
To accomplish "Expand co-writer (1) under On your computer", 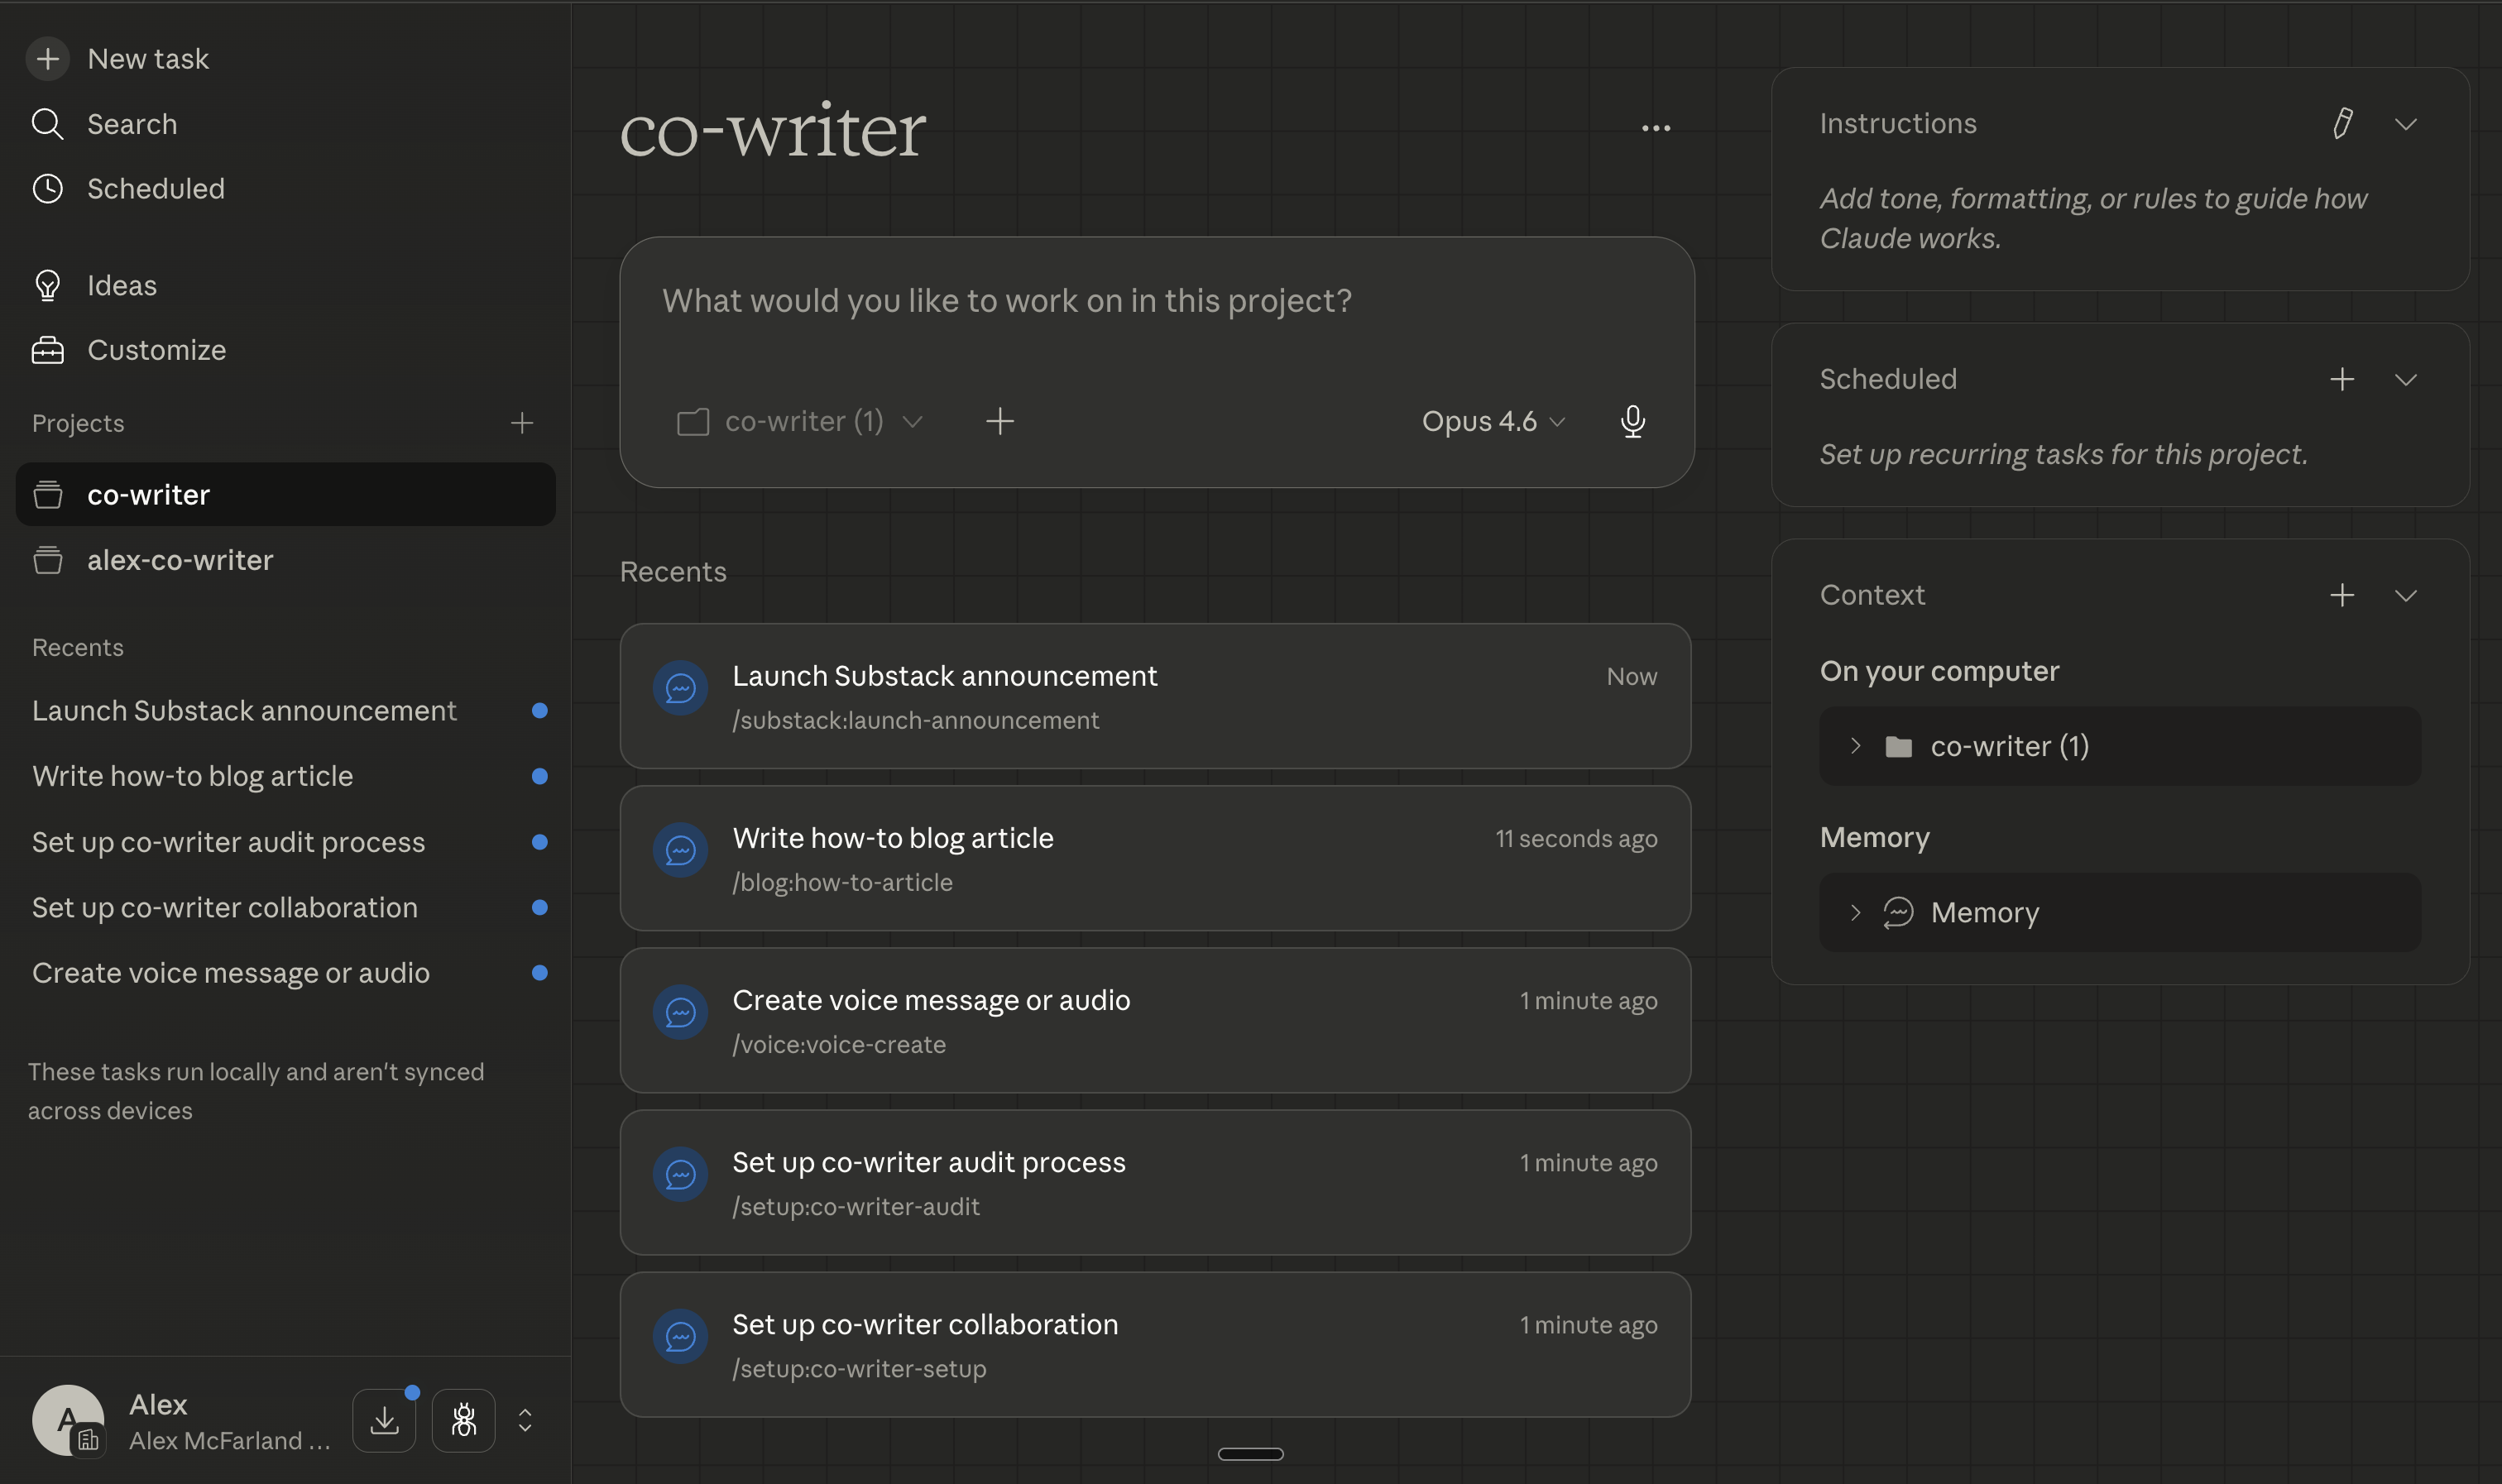I will [x=1855, y=746].
